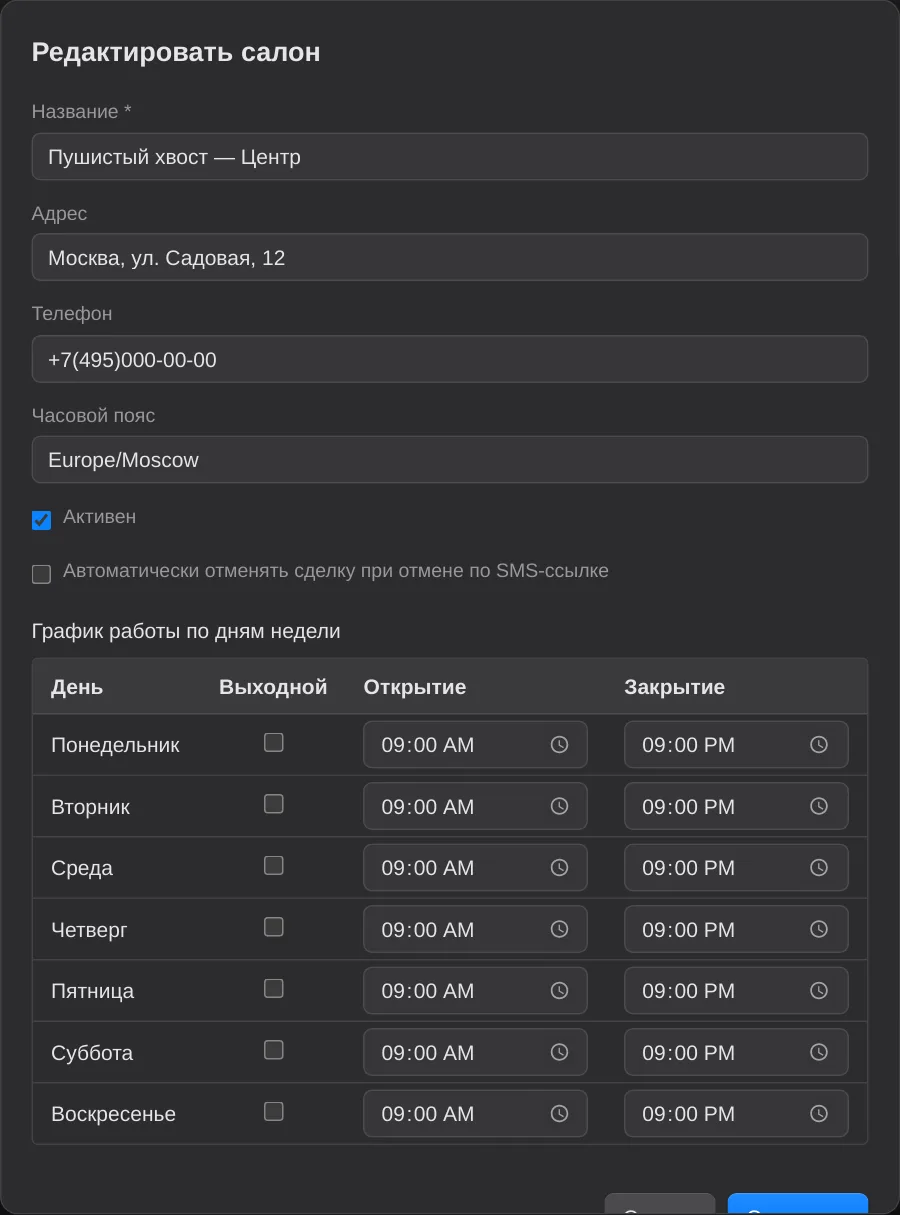This screenshot has width=900, height=1215.
Task: Open the clock picker for Четверг opening
Action: 559,929
